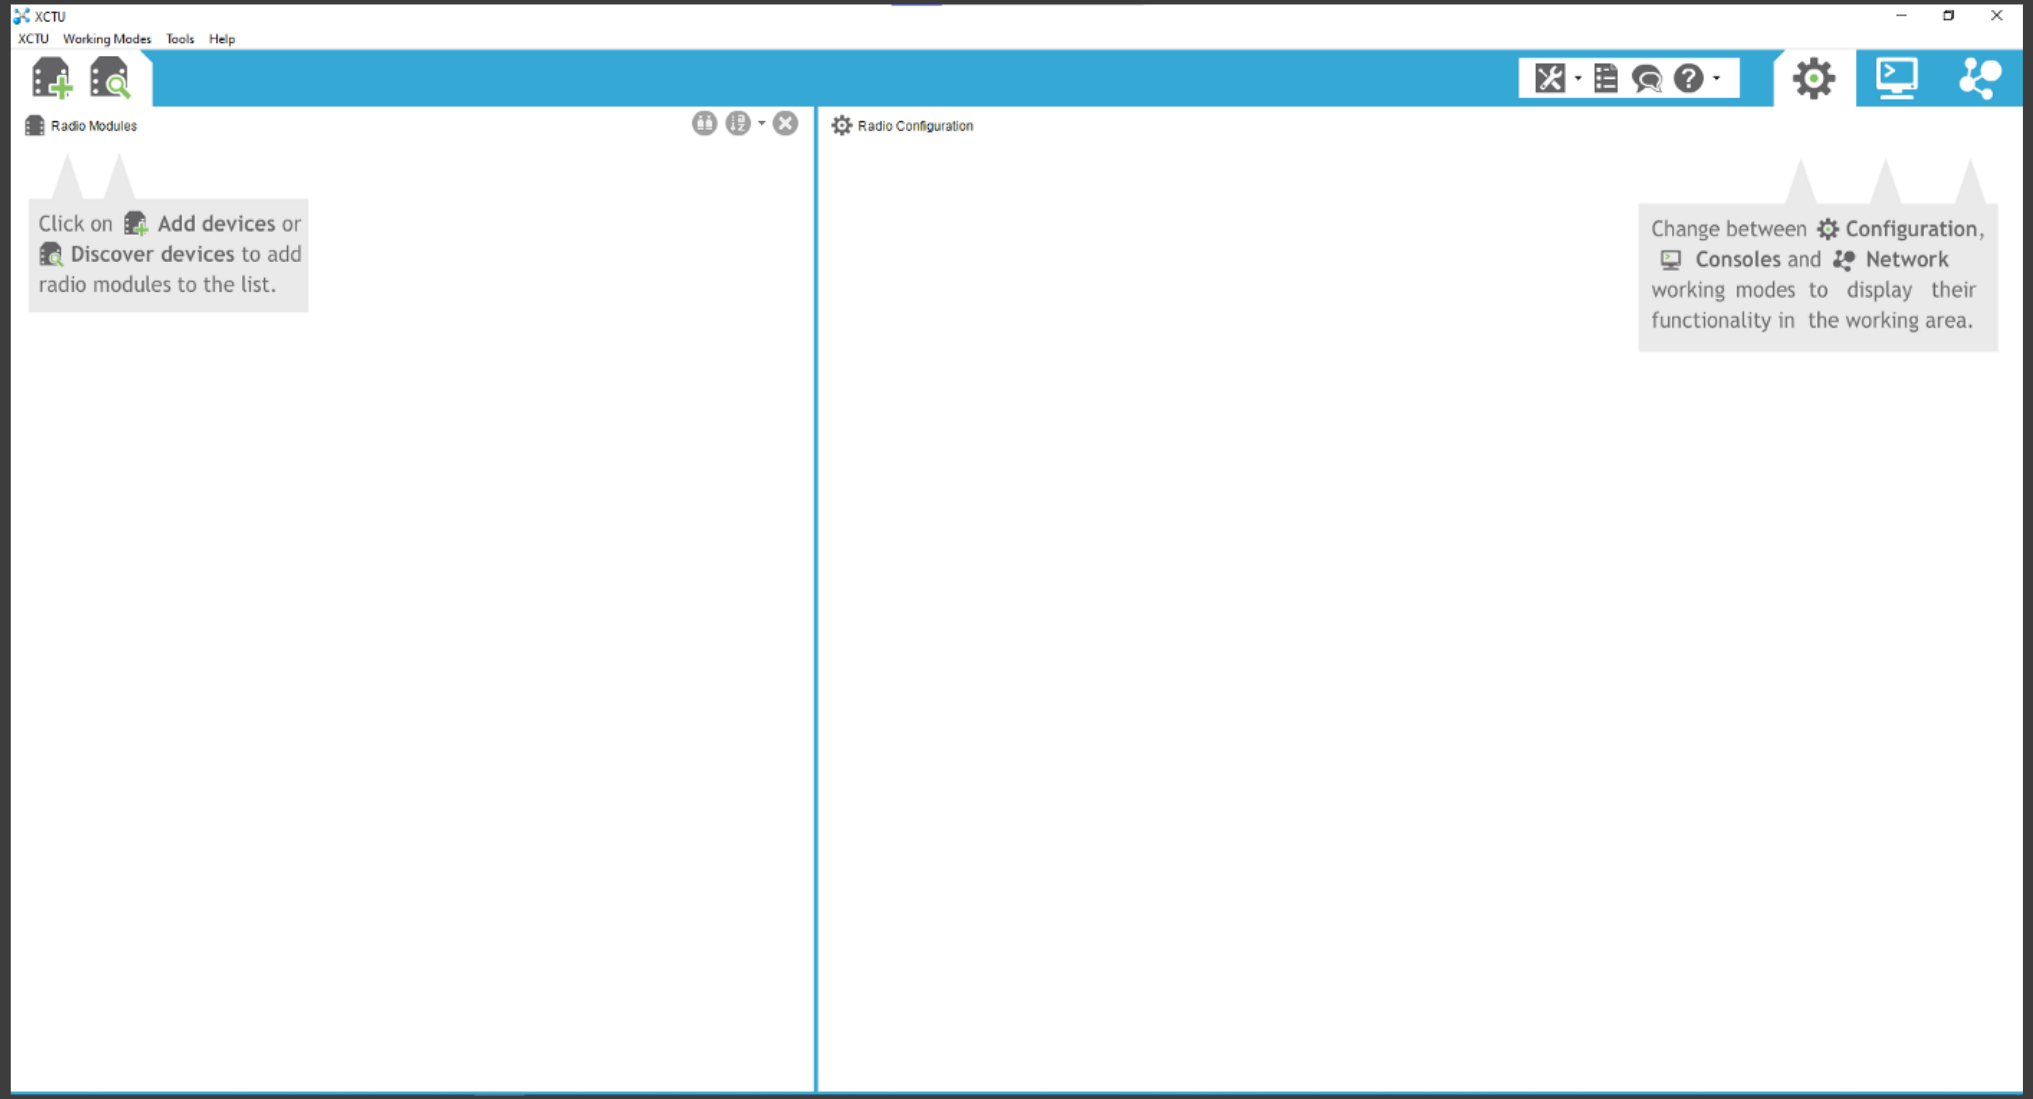Click the Help question mark icon
Screen dimensions: 2033x1099
[x=1688, y=78]
